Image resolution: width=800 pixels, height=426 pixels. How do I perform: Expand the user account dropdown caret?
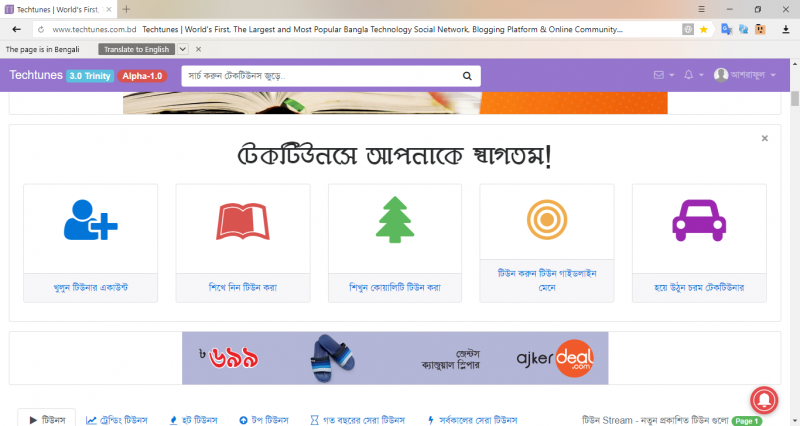(x=773, y=76)
